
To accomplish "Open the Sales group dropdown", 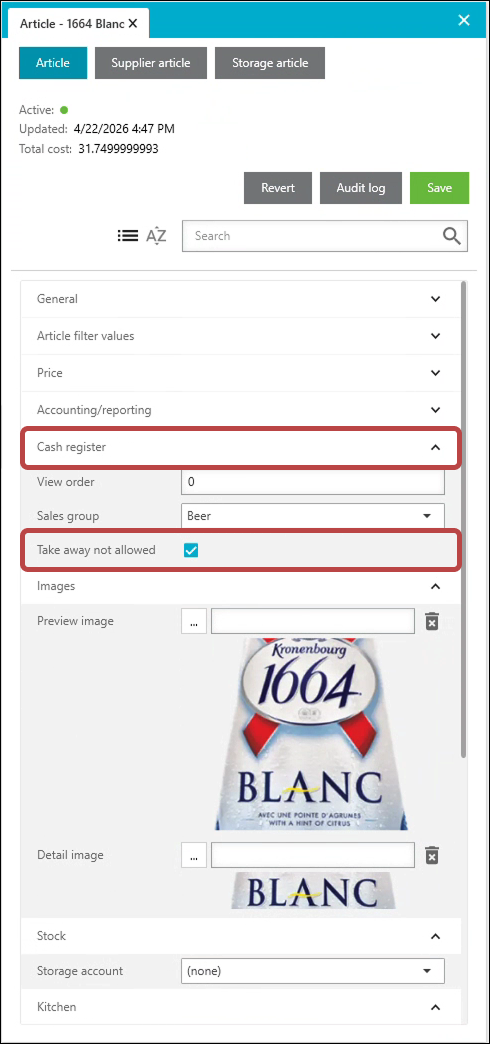I will click(313, 515).
